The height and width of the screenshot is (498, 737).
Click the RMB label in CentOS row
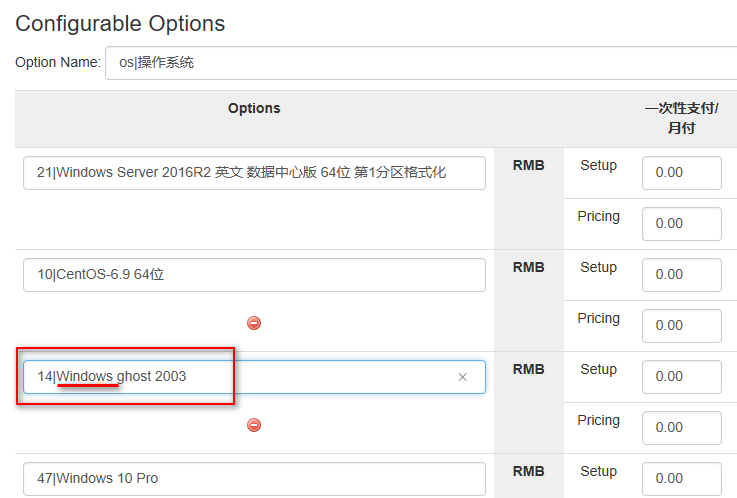pos(529,267)
